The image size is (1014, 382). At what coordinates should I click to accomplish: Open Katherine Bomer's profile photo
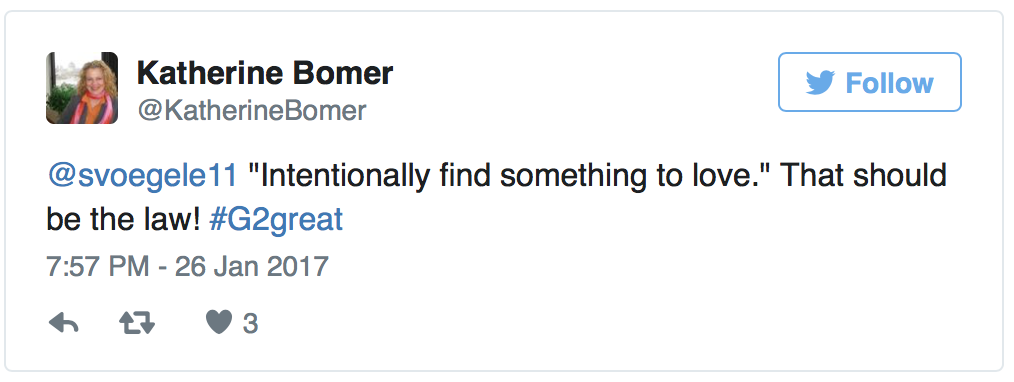(x=82, y=88)
